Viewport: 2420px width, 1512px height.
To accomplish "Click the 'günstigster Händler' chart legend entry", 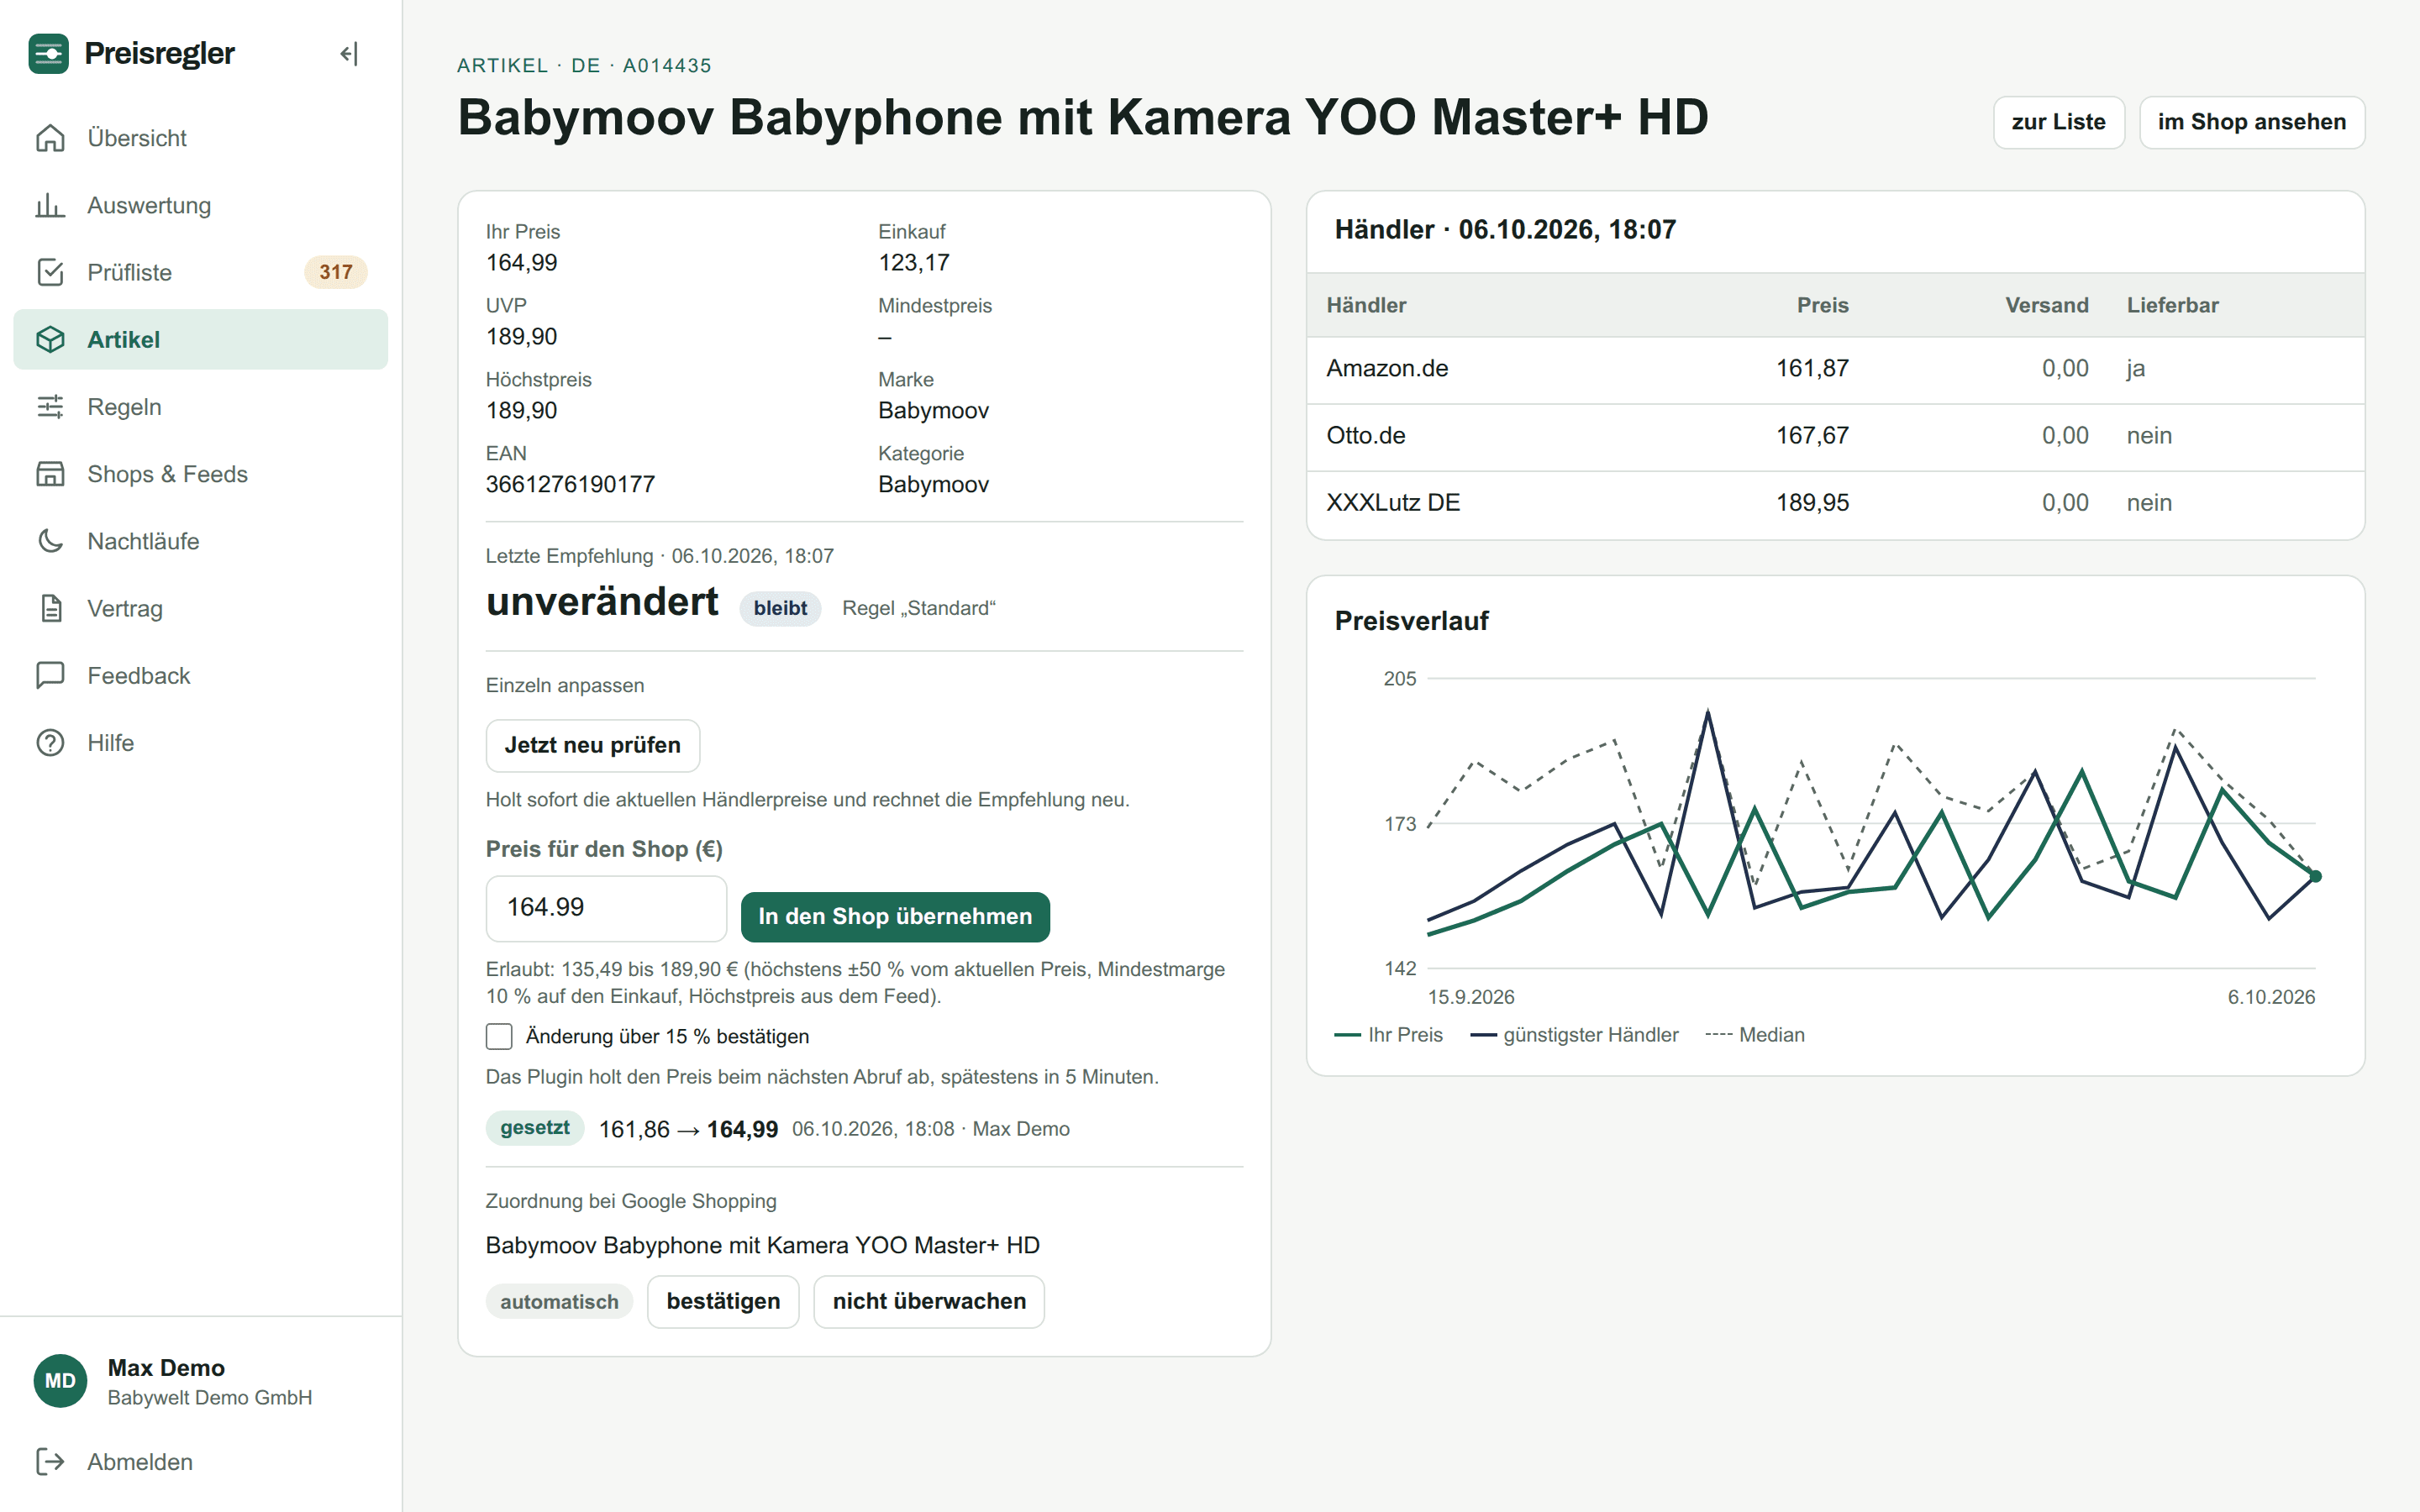I will (1574, 1035).
